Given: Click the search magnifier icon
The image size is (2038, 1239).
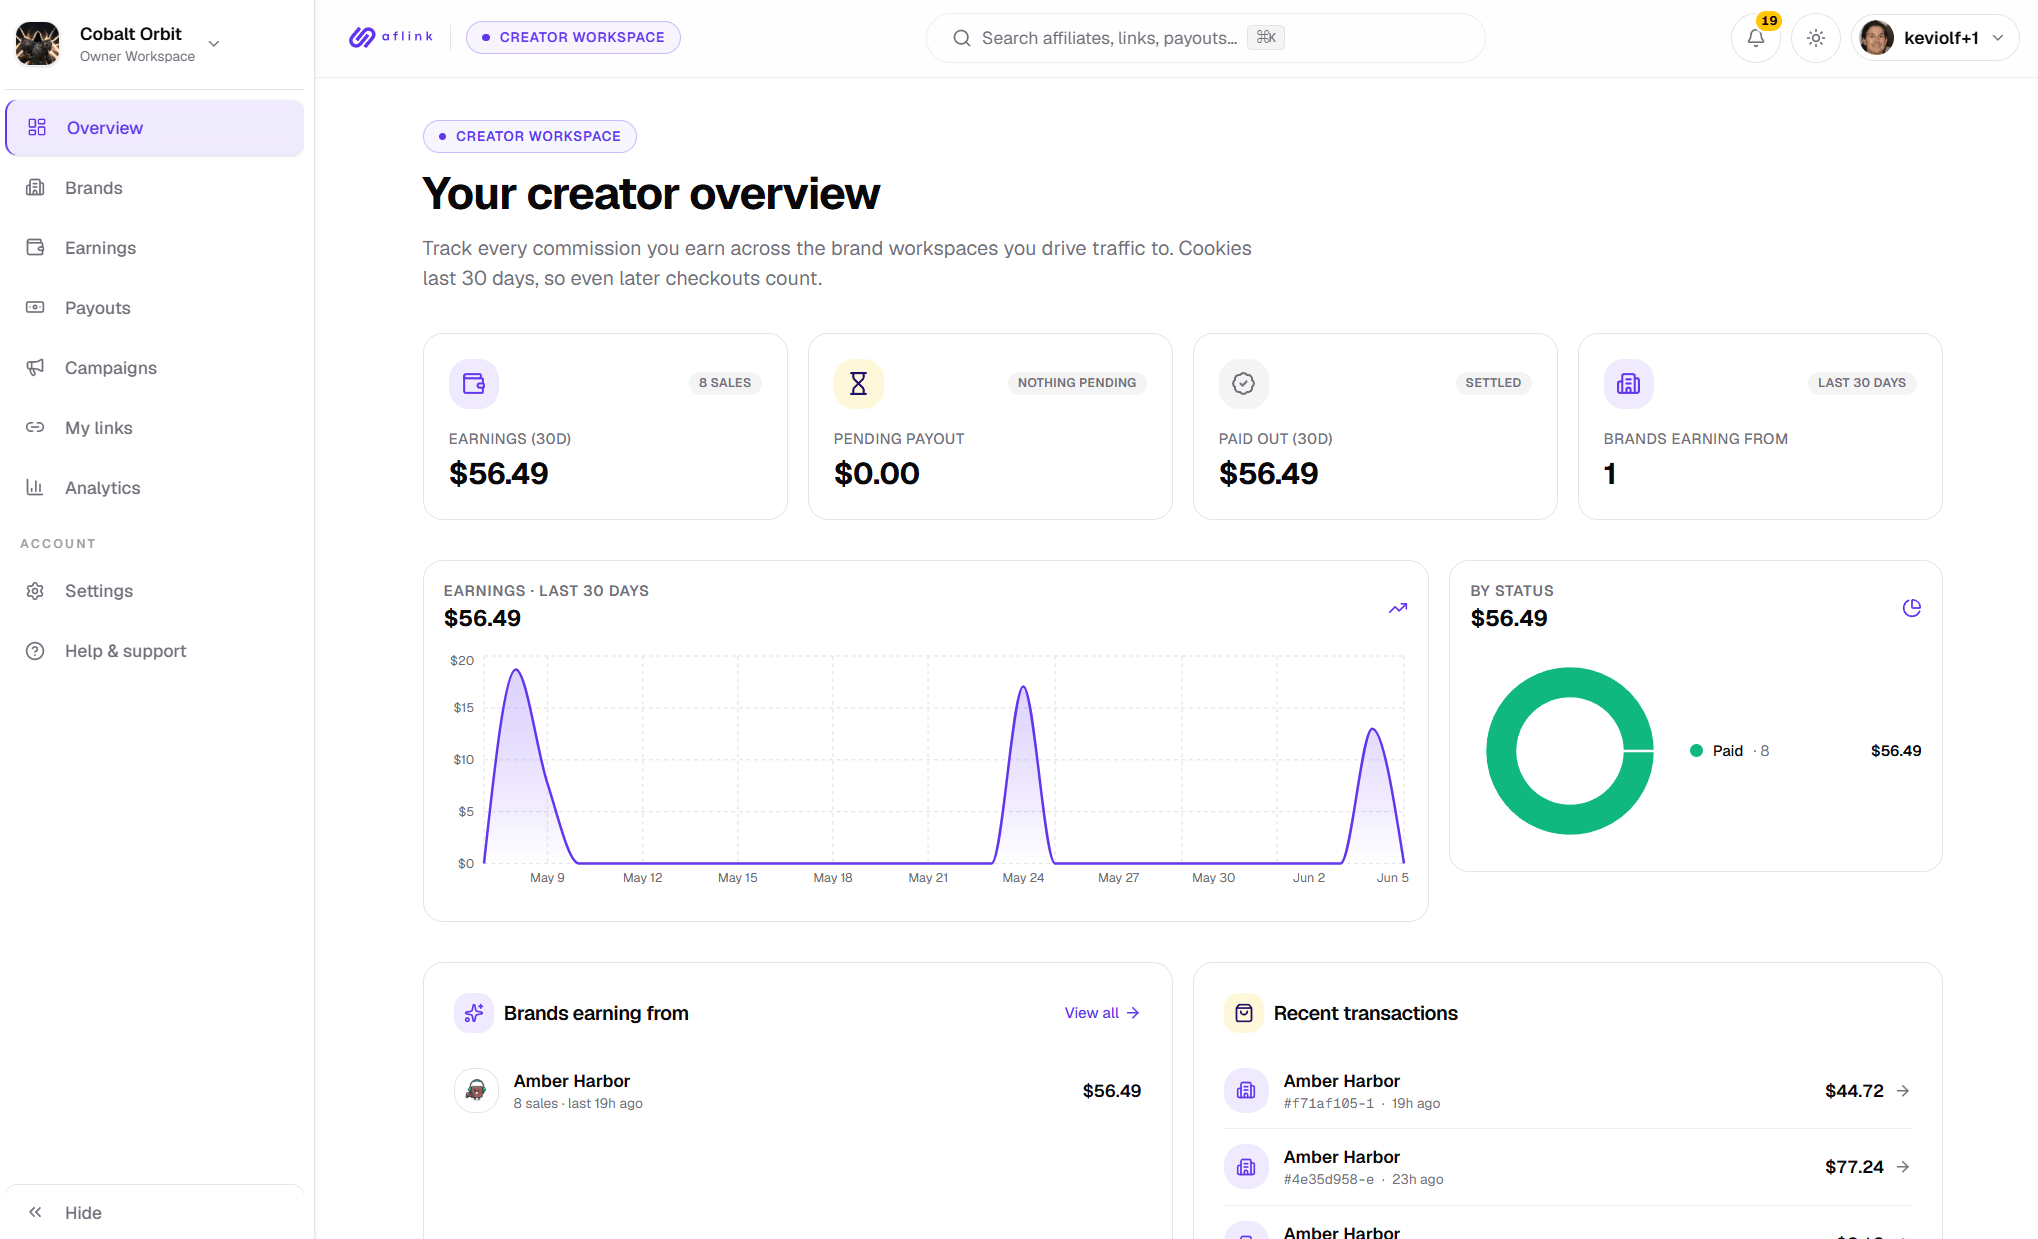Looking at the screenshot, I should [x=962, y=38].
